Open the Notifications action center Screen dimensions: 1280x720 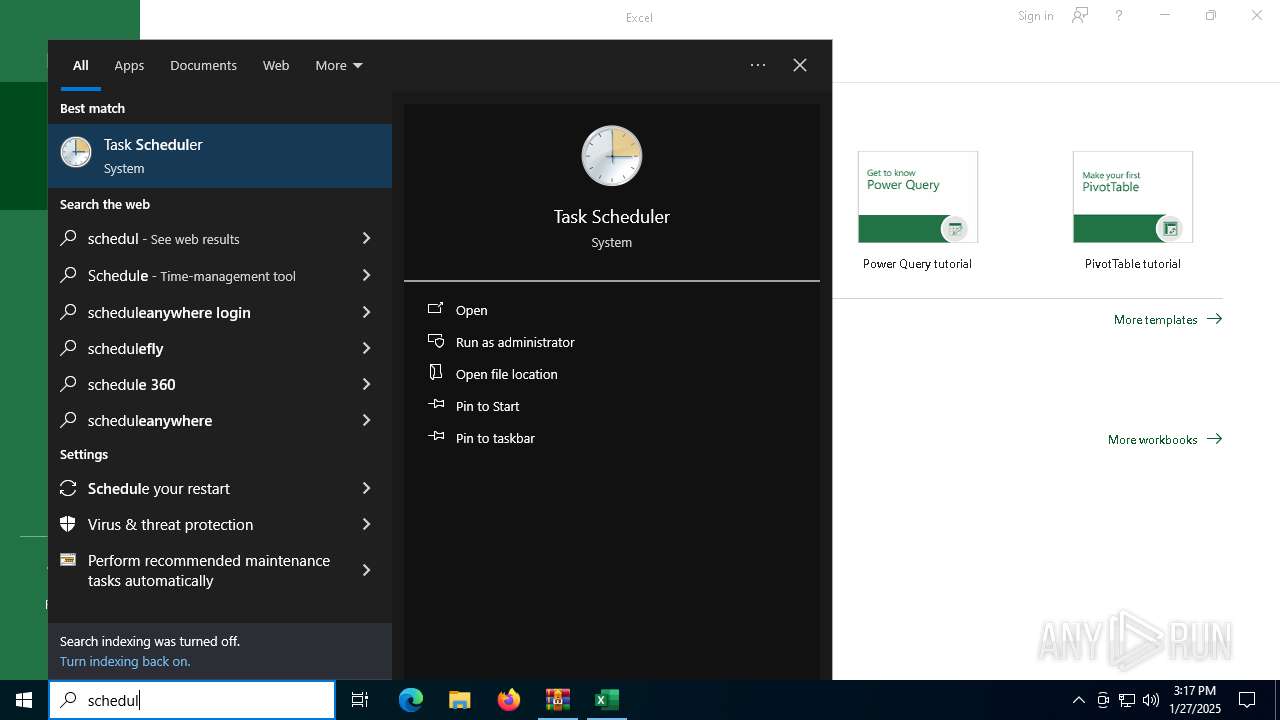coord(1247,700)
